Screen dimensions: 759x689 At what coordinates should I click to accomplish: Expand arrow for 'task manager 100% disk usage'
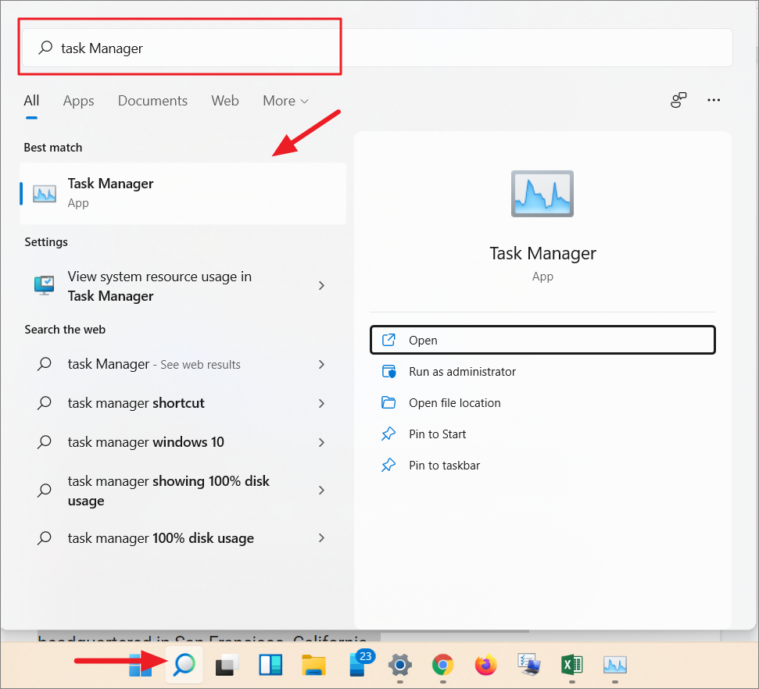[x=321, y=538]
